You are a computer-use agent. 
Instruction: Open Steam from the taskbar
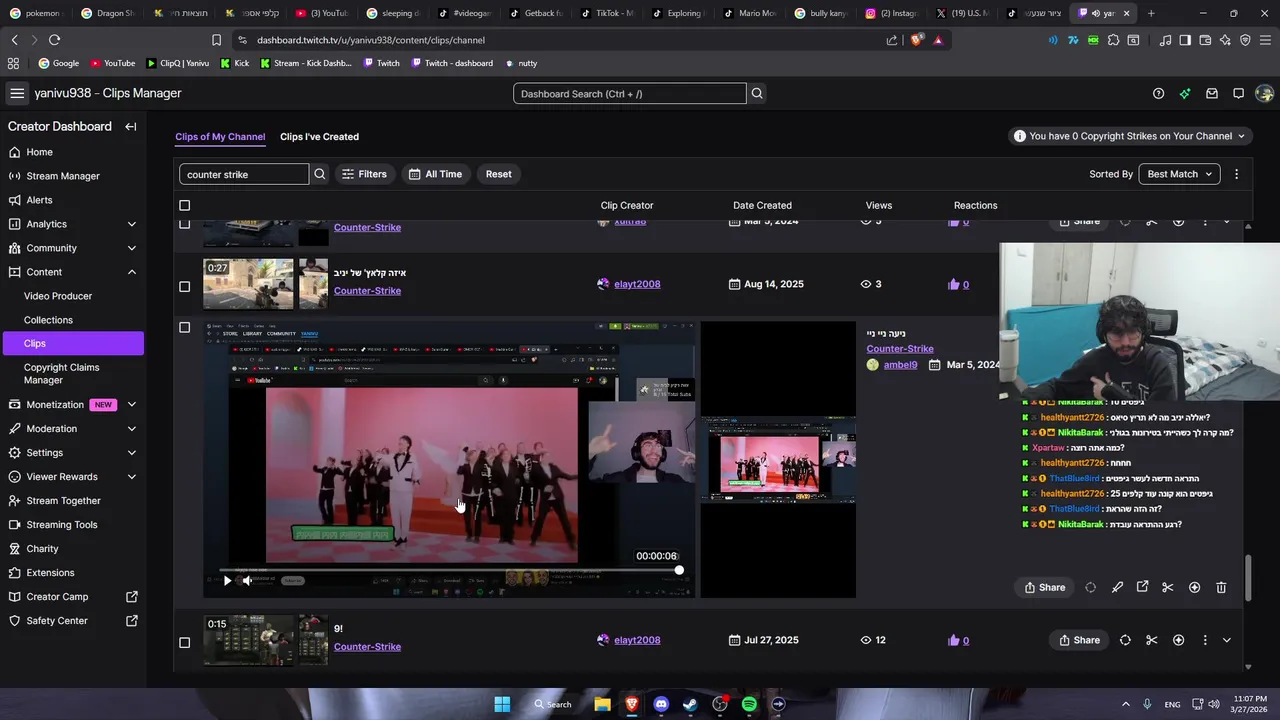[690, 704]
